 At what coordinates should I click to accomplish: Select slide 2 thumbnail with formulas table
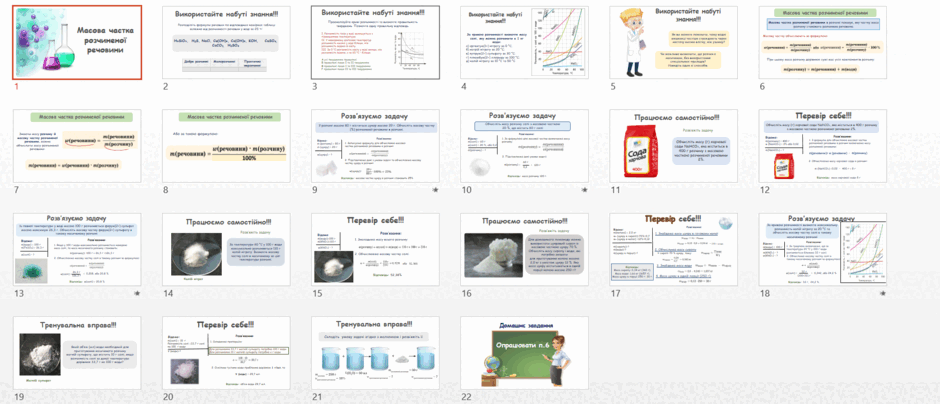(x=226, y=43)
